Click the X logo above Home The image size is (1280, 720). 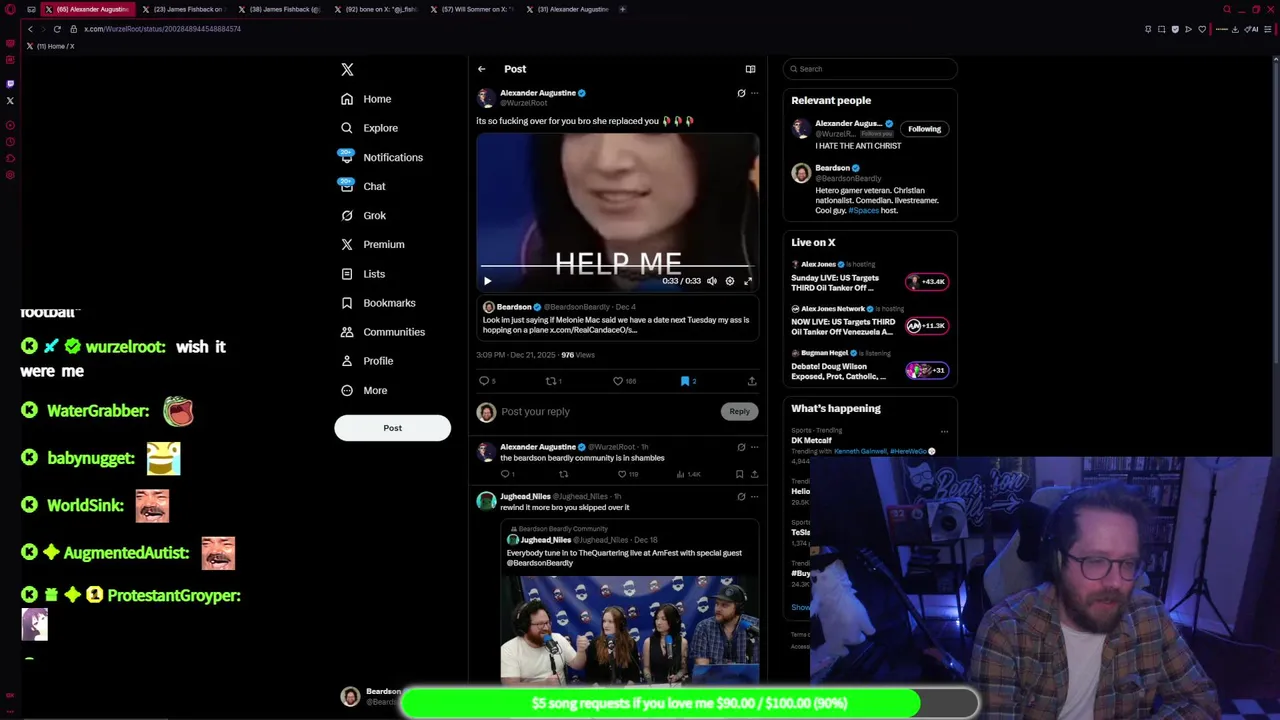pos(347,69)
